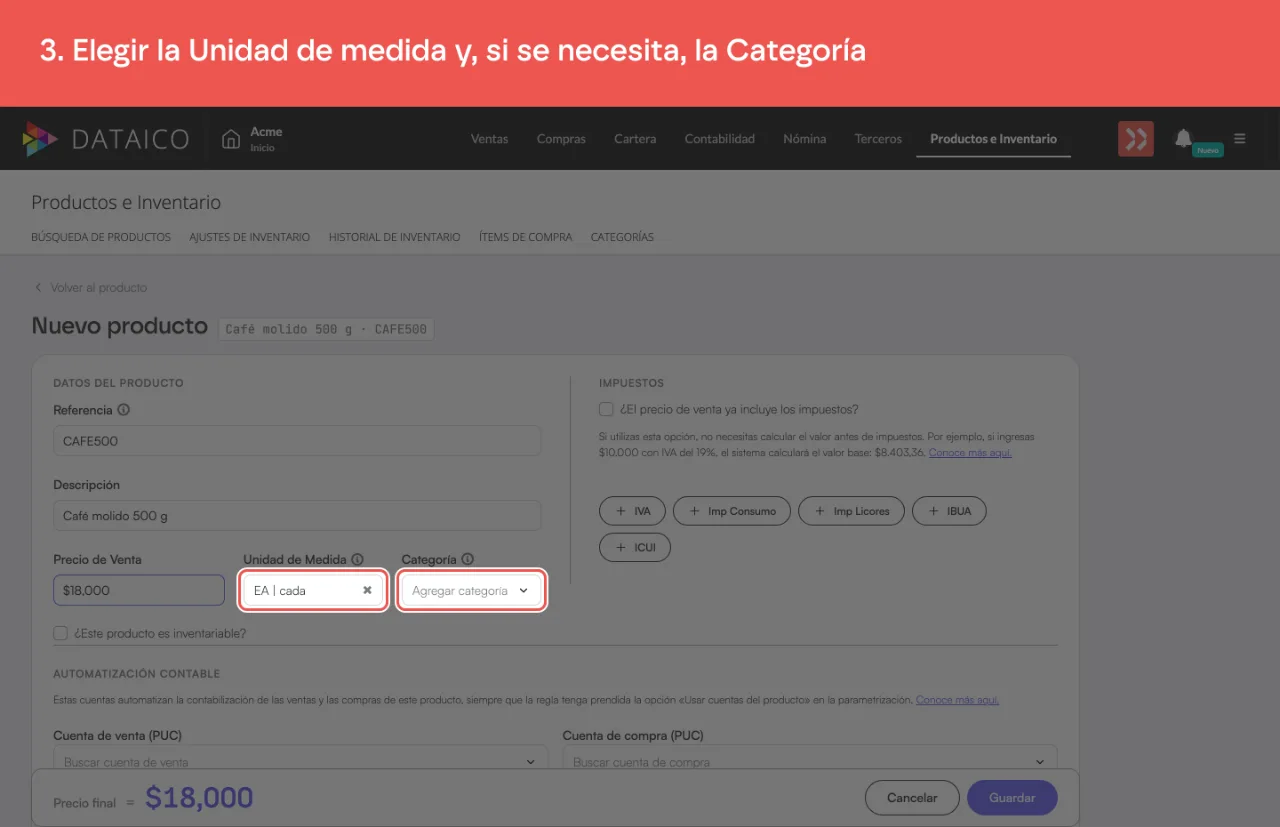
Task: Add ICUI tax button
Action: [x=635, y=548]
